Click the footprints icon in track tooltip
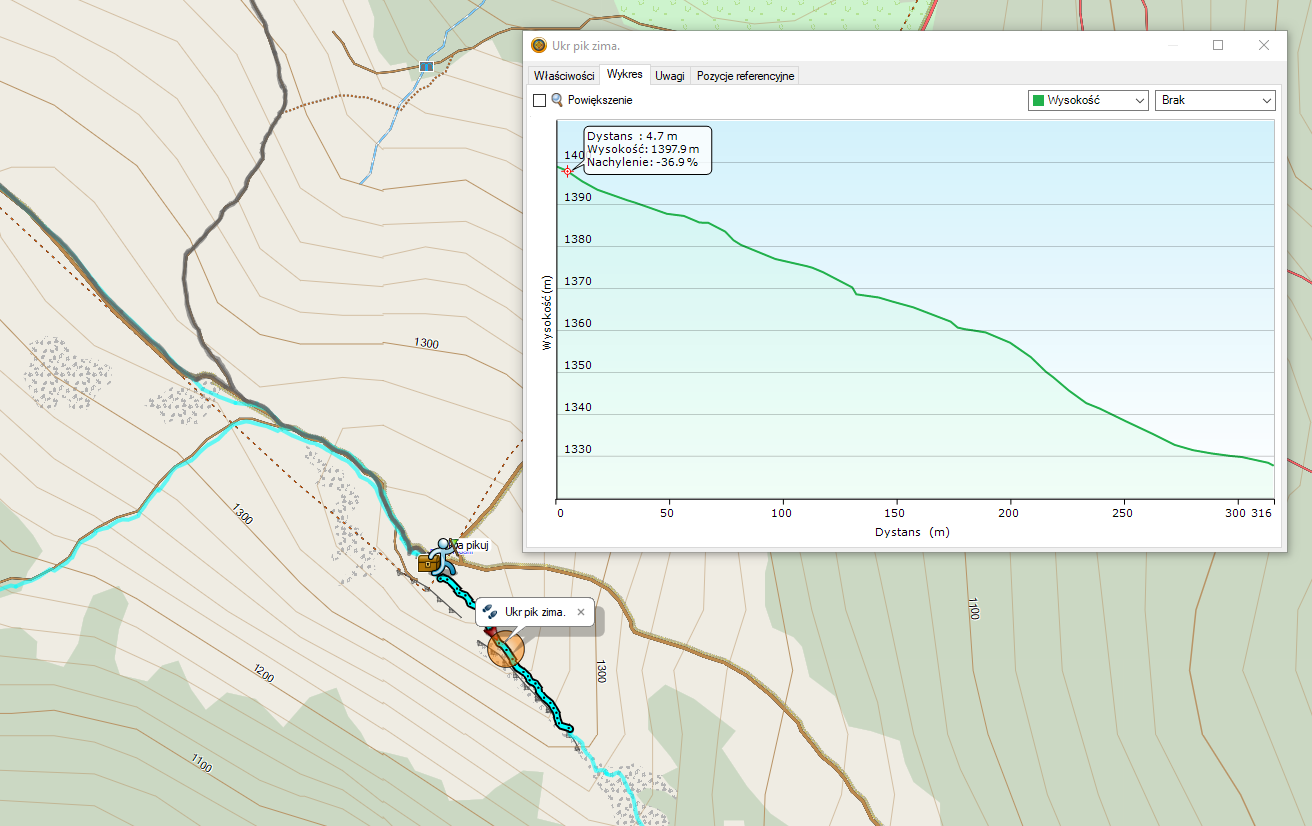Screen dimensions: 1312x826 [490, 611]
